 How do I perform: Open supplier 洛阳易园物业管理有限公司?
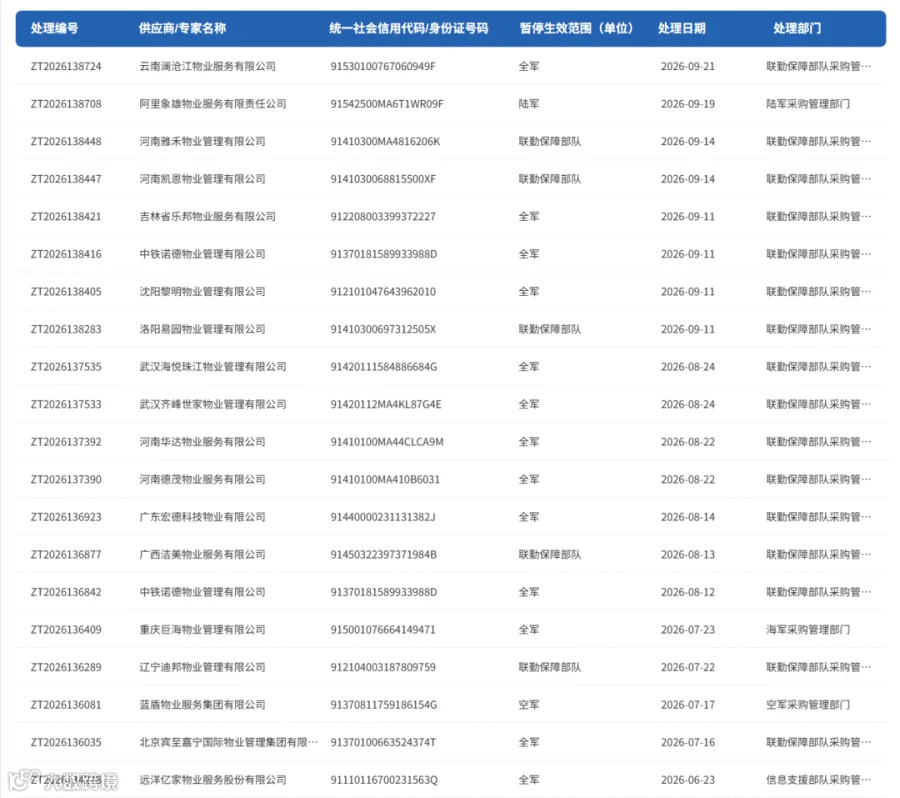(202, 330)
